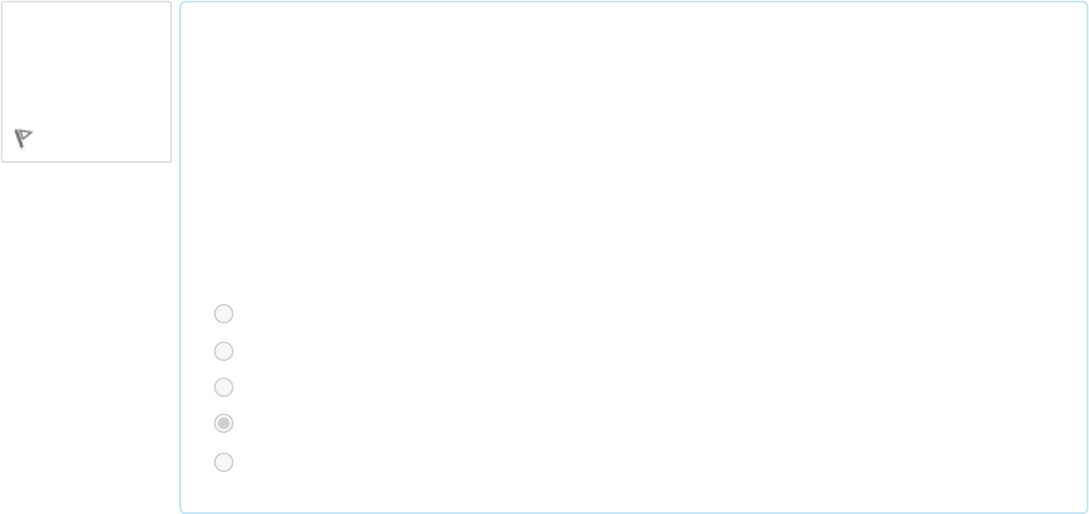Click inside the gray-bordered left info box
The height and width of the screenshot is (514, 1089).
[x=86, y=81]
